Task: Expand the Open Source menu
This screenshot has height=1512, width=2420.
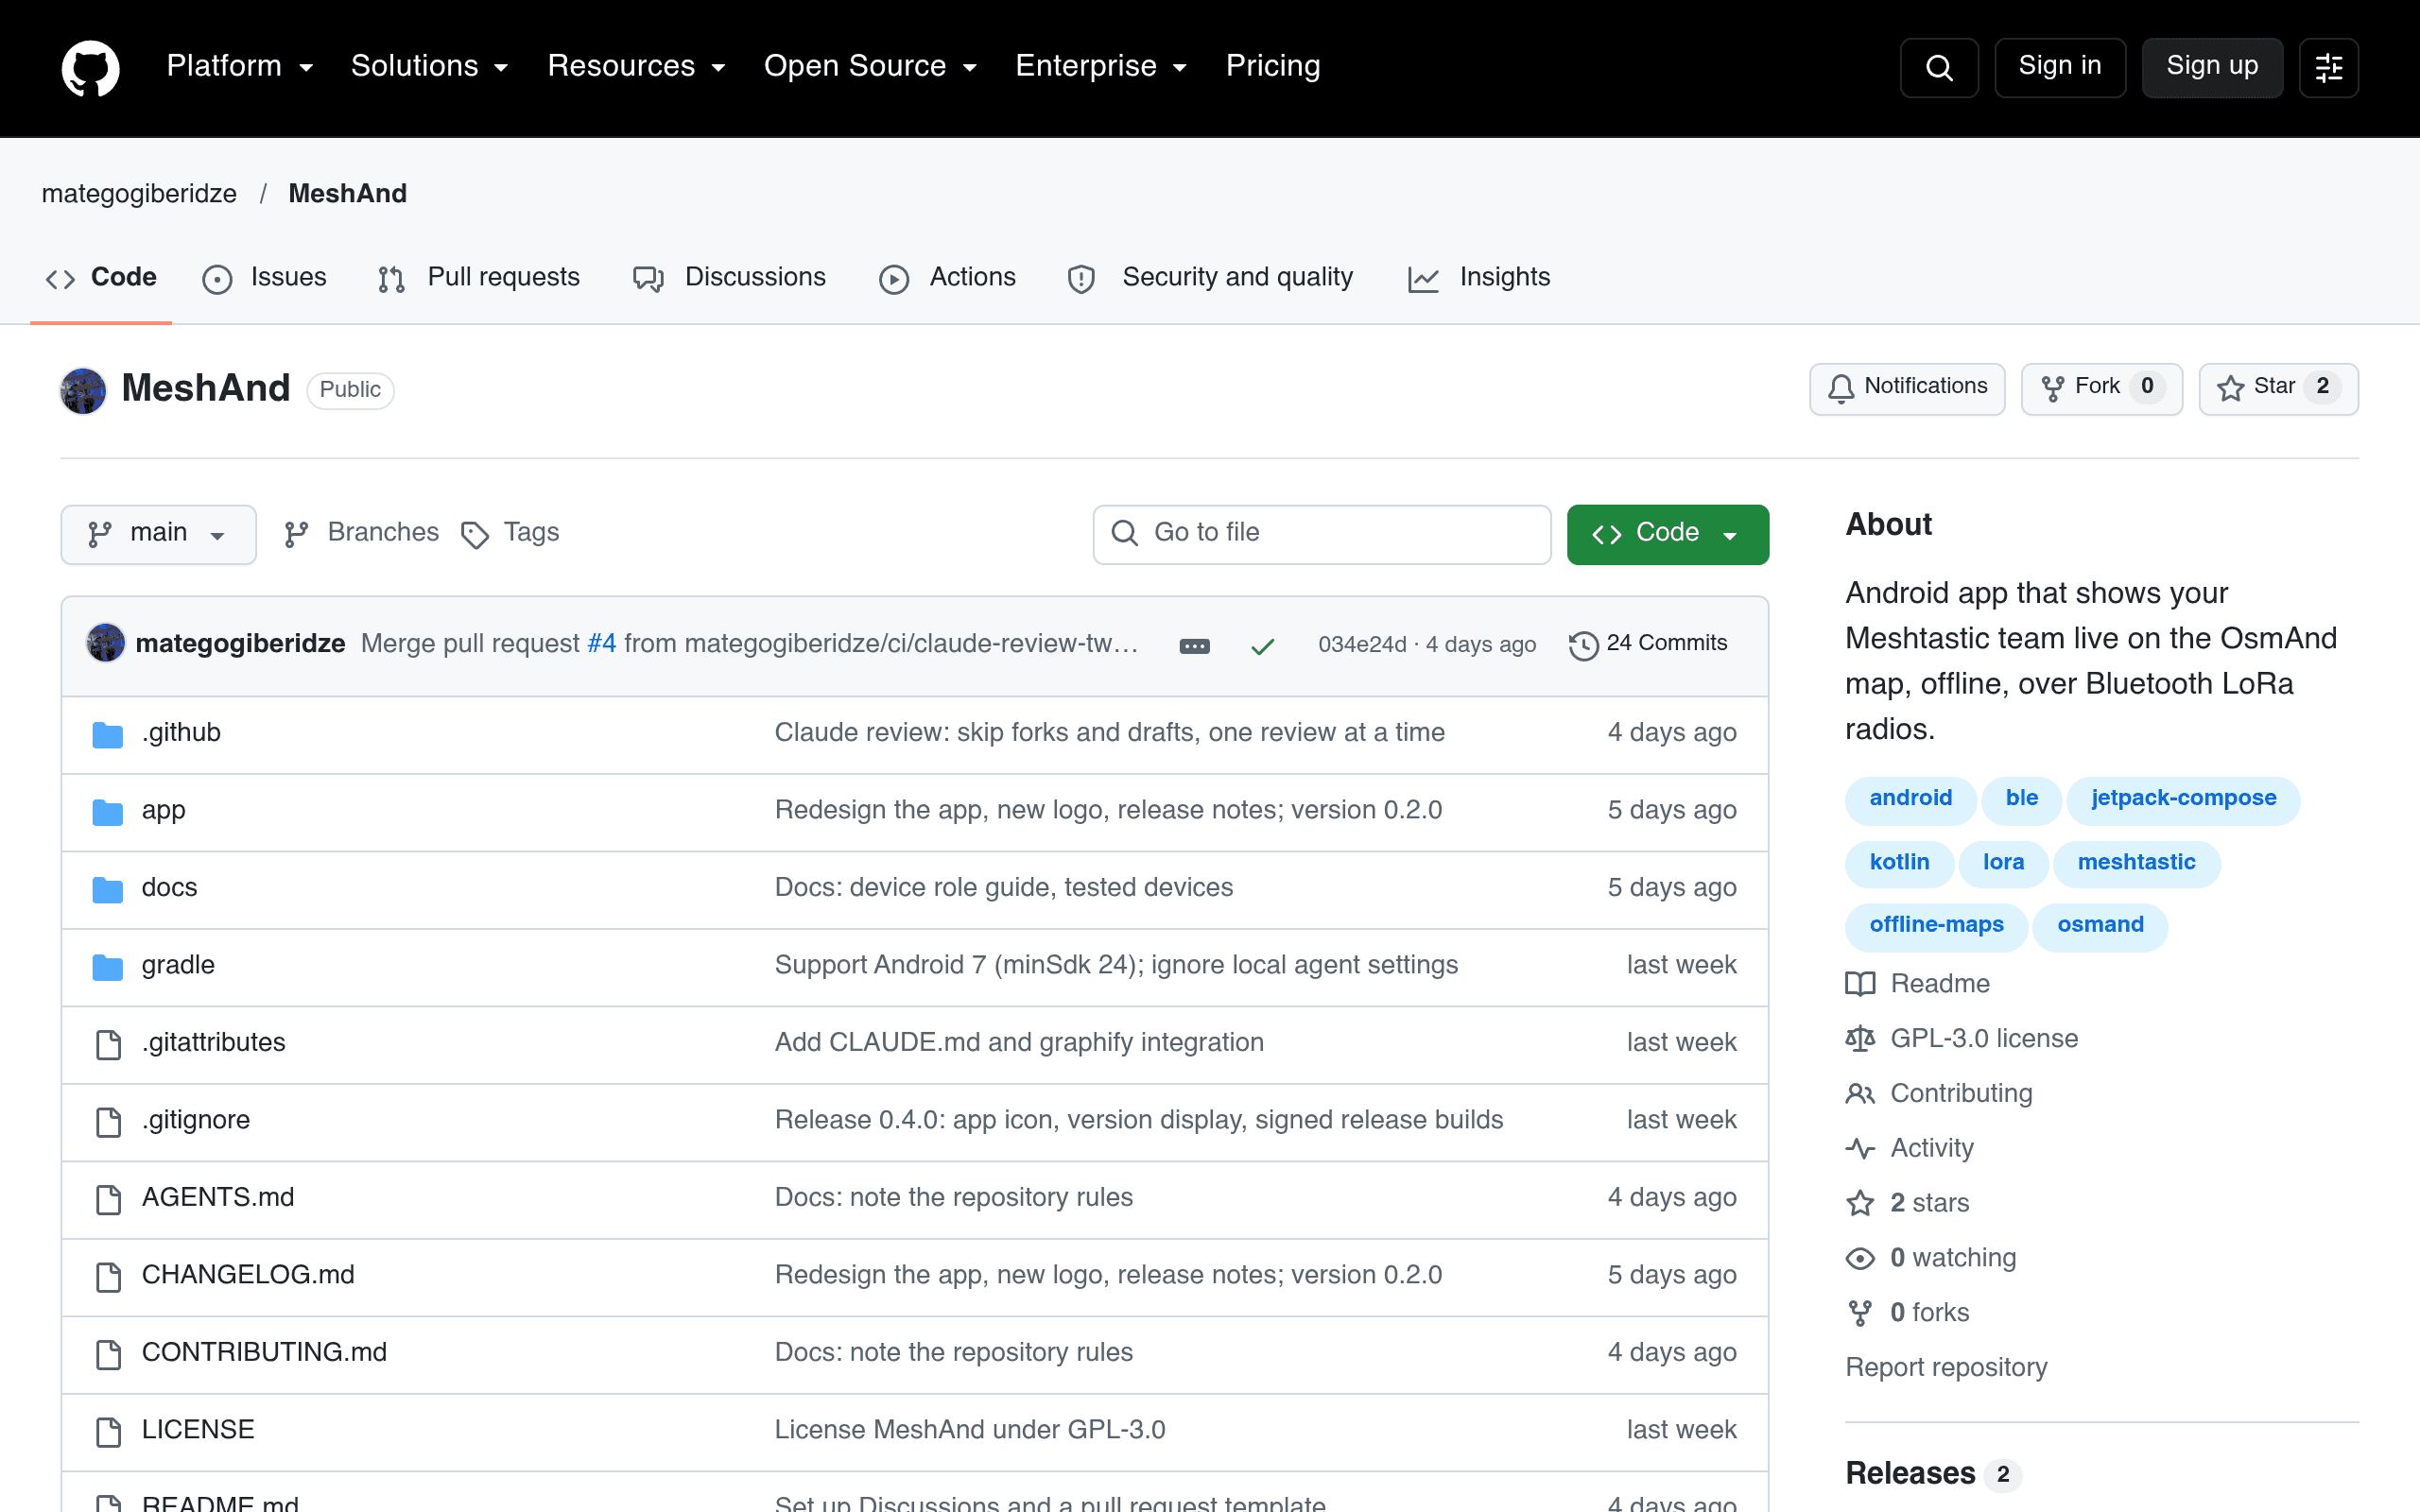Action: coord(870,66)
